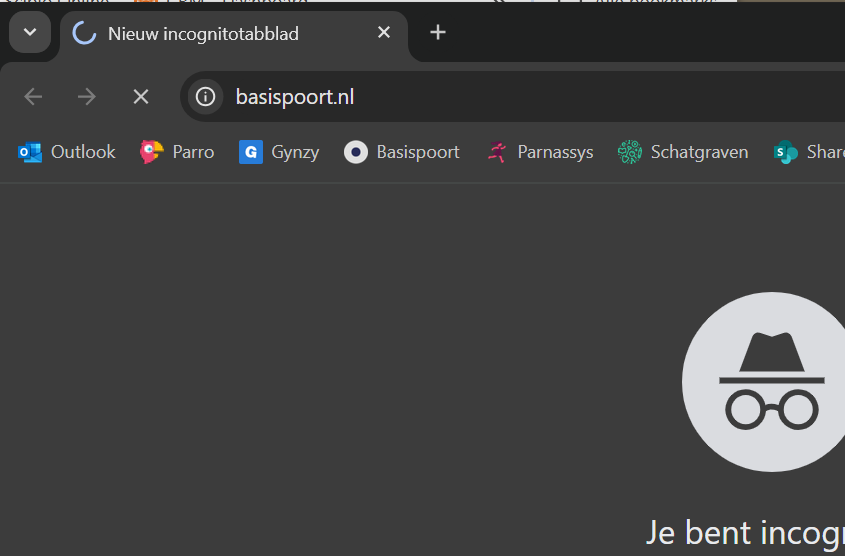This screenshot has height=556, width=845.
Task: Open a new tab with plus button
Action: click(438, 32)
